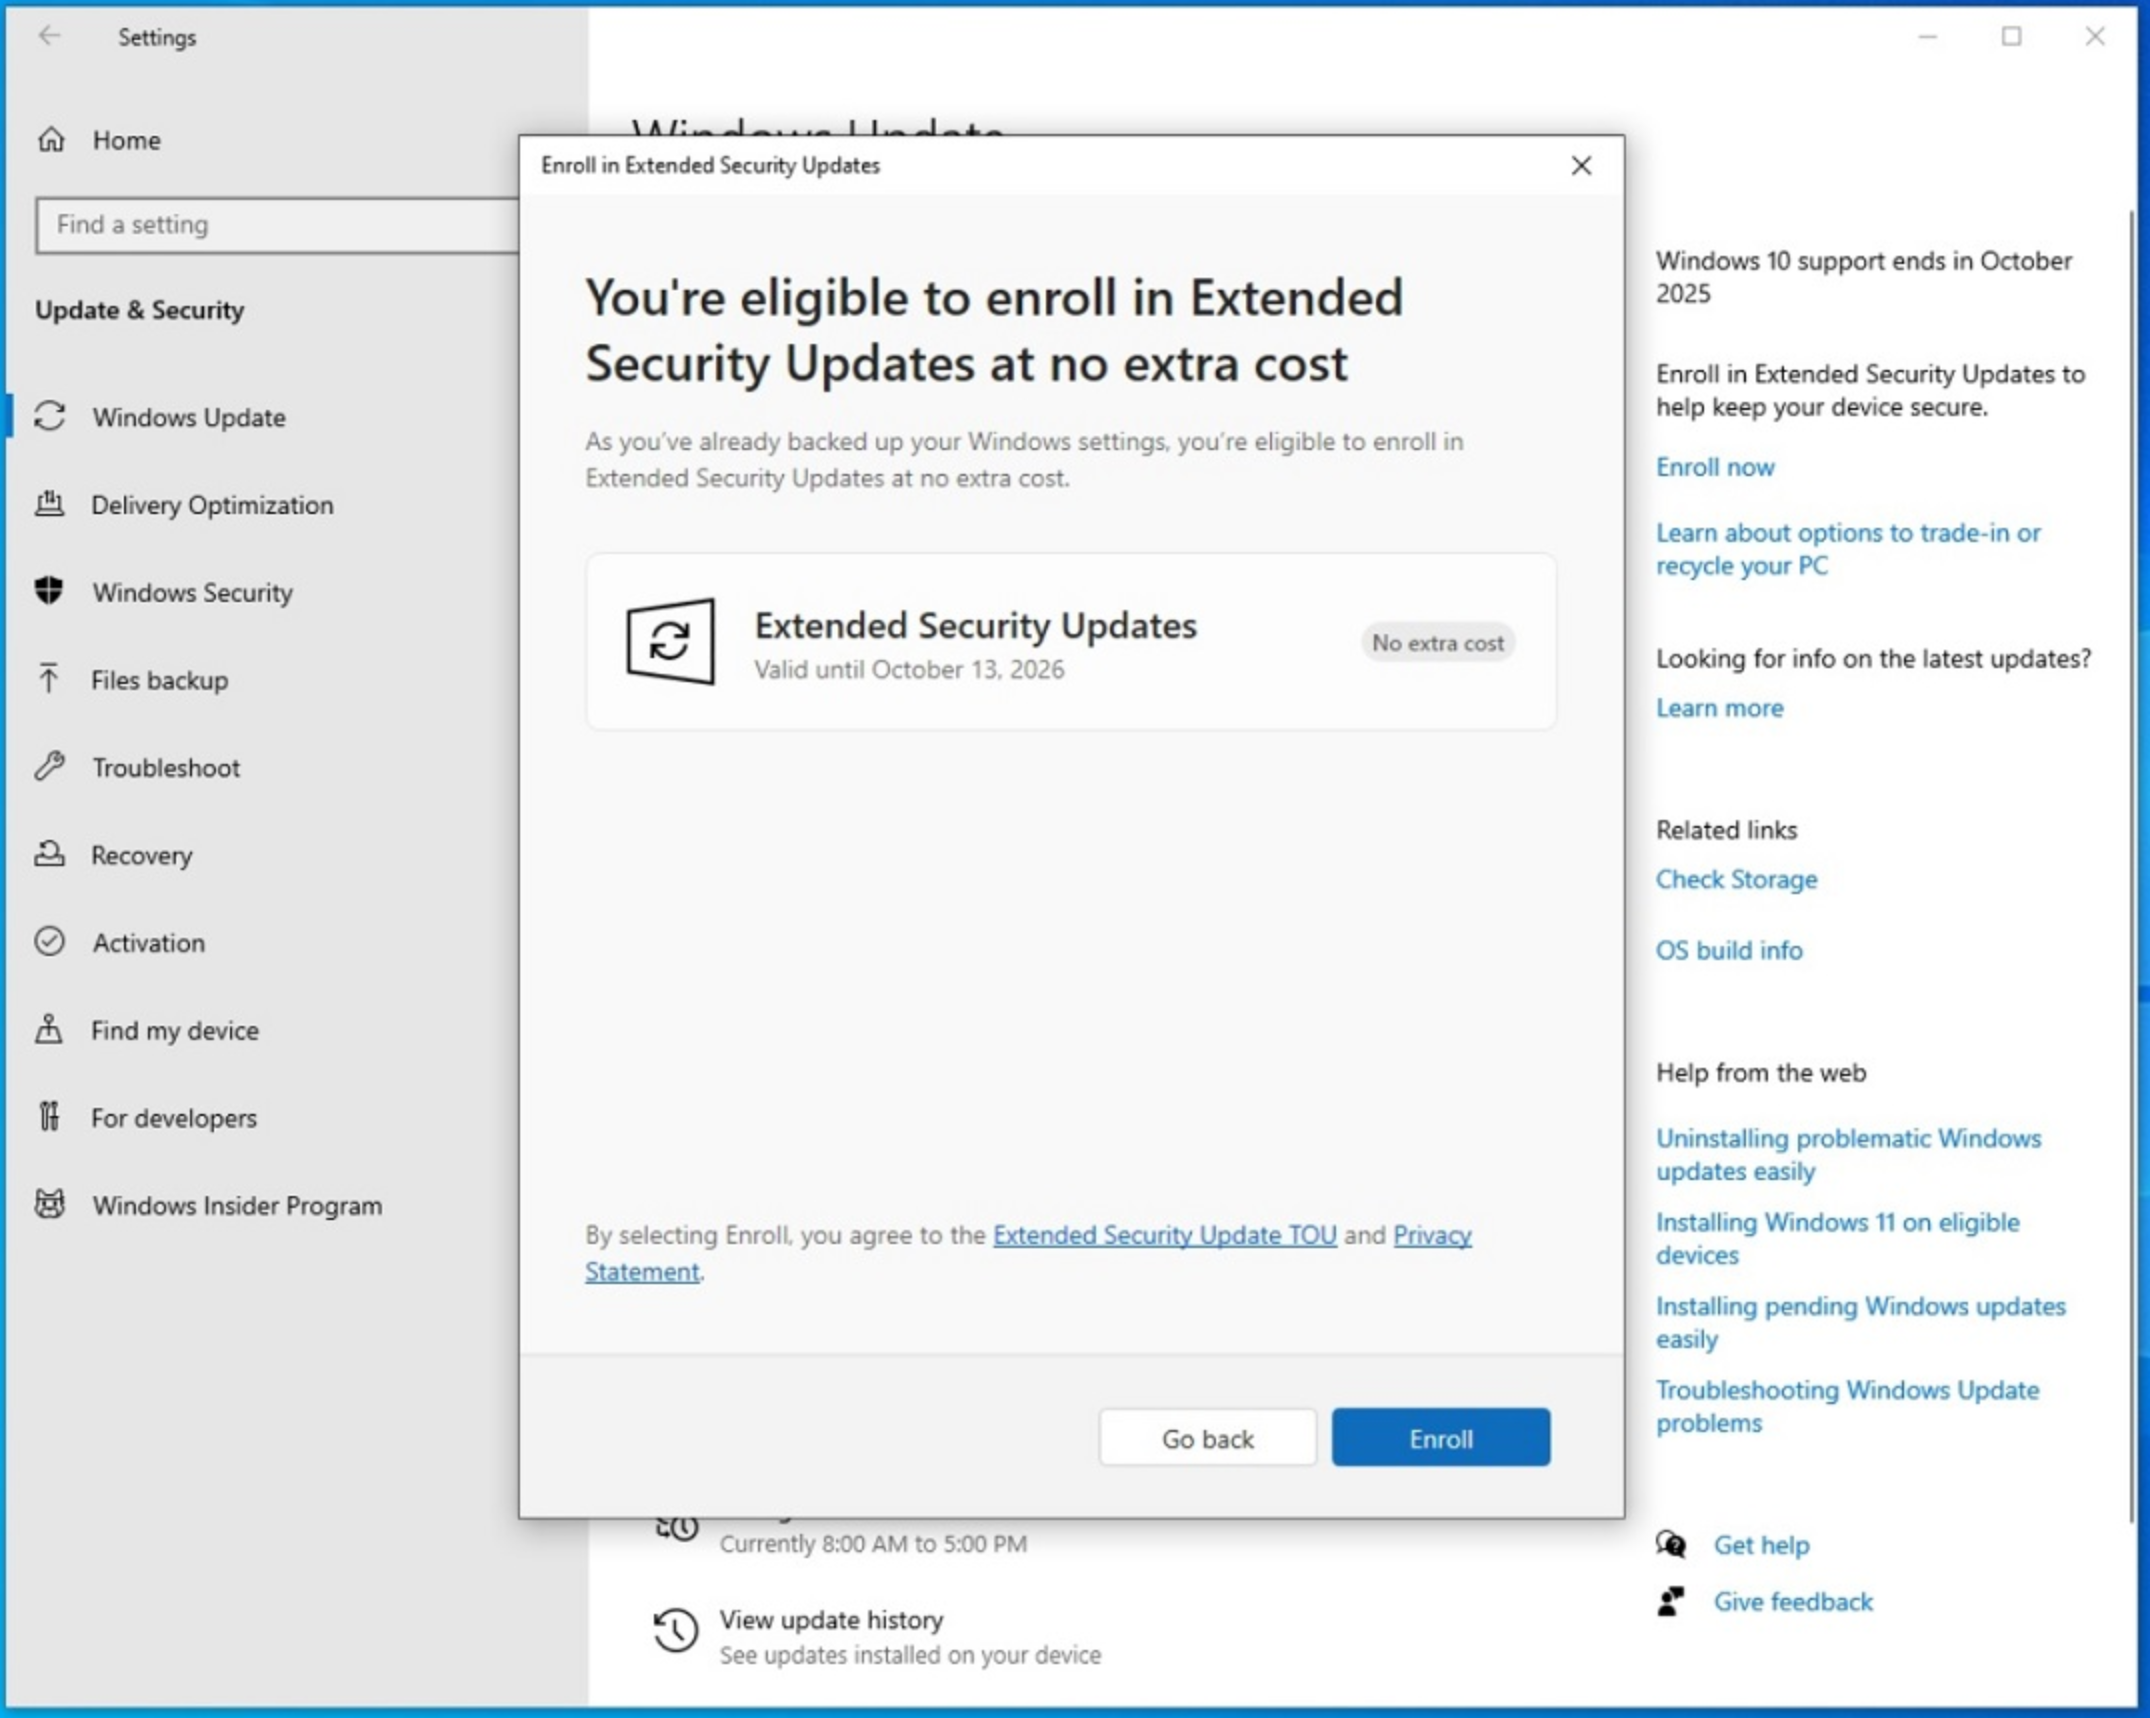
Task: Select Activation label in the sidebar
Action: click(149, 943)
